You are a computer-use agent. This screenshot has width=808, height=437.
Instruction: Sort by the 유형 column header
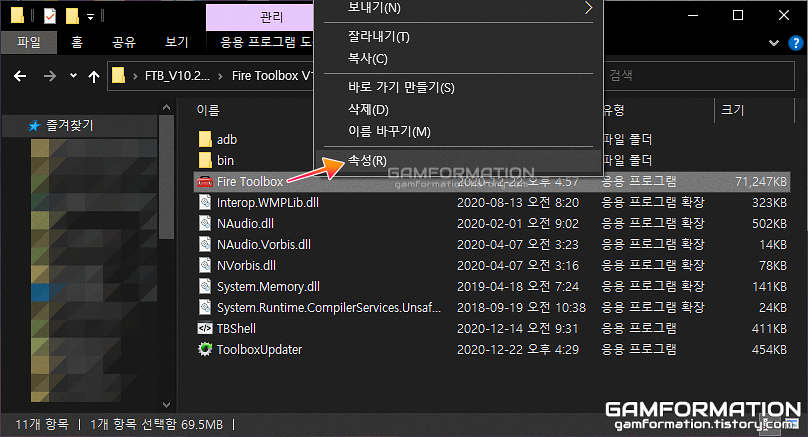[613, 110]
